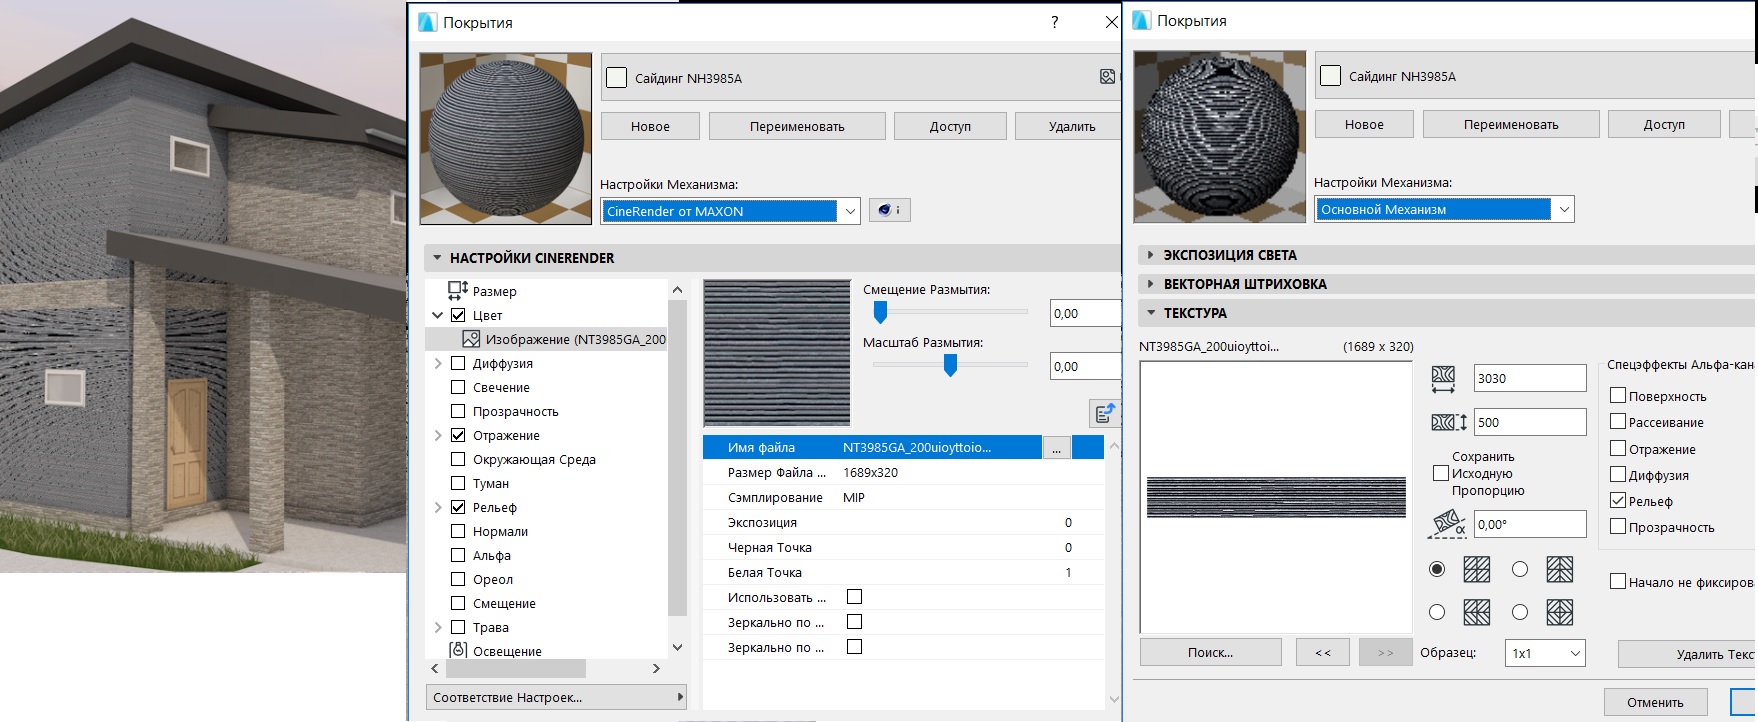This screenshot has height=722, width=1758.
Task: Click second top mirroring pattern icon
Action: (x=1560, y=569)
